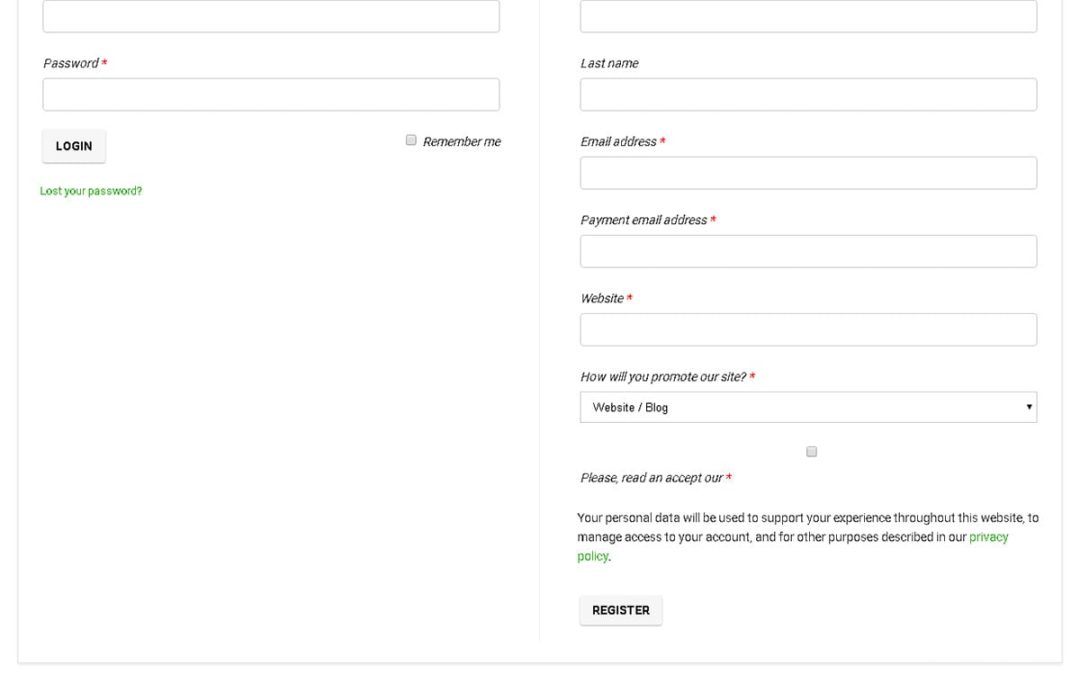Click into the Website text field
Image resolution: width=1080 pixels, height=675 pixels.
pyautogui.click(x=808, y=330)
